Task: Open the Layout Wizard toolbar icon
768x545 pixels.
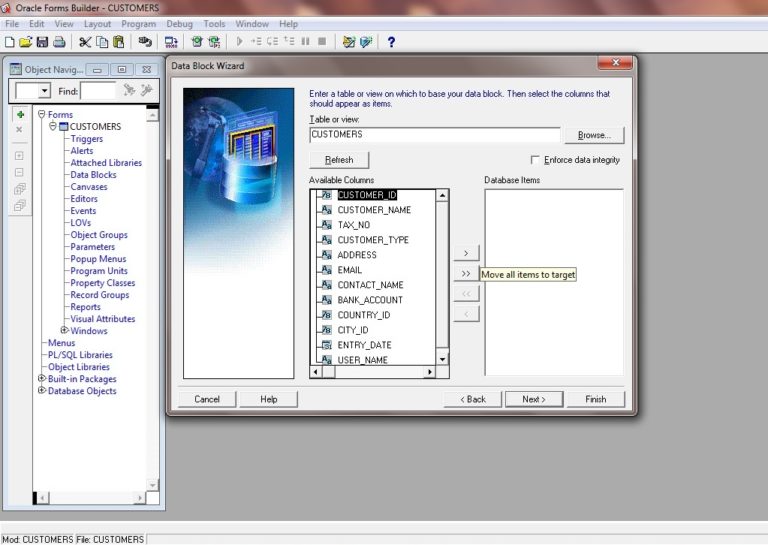Action: (366, 42)
